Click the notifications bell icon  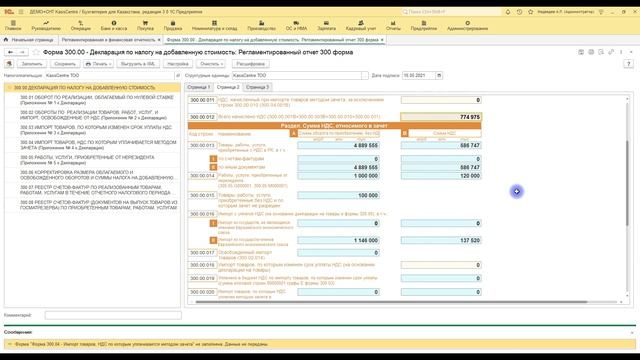tap(508, 12)
